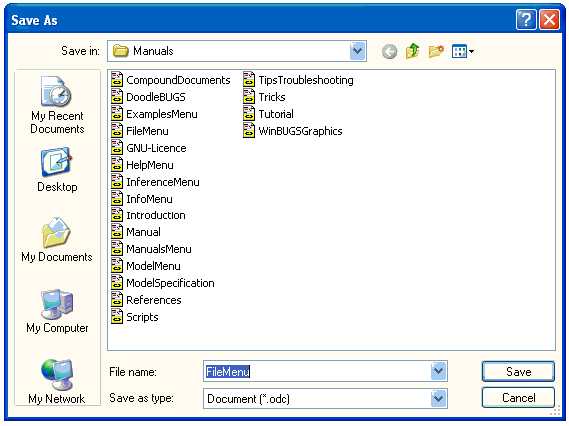Open My Recent Documents shortcut
Screen dimensions: 569x426
point(57,105)
